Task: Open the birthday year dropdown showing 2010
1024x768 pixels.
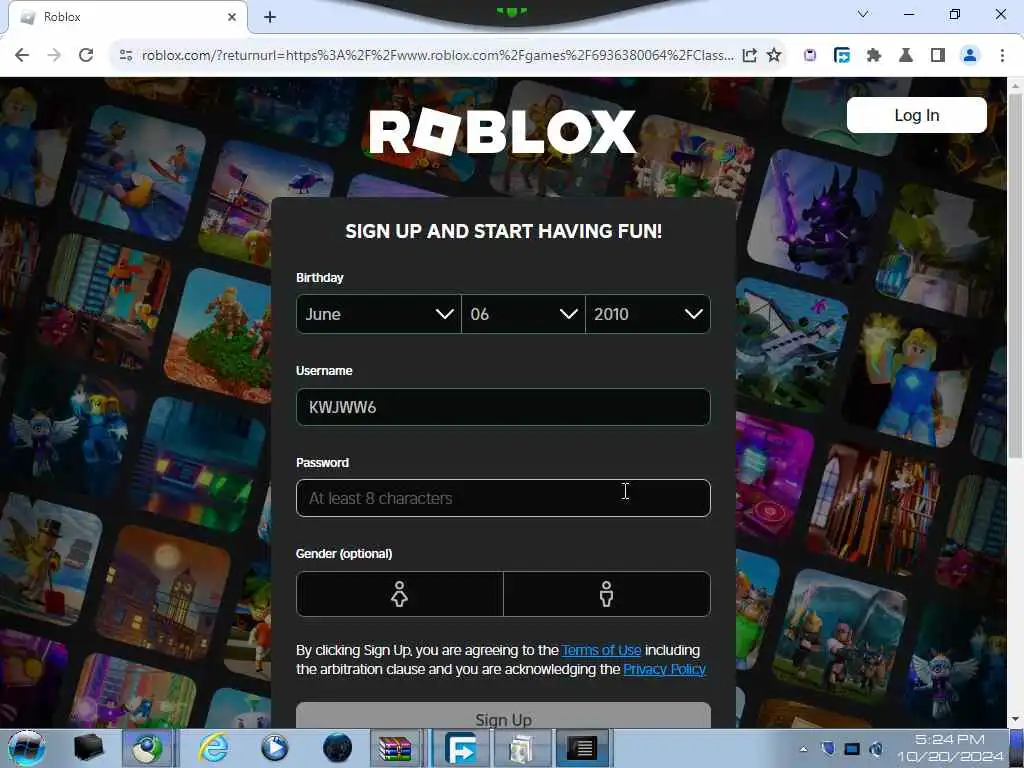Action: coord(648,314)
